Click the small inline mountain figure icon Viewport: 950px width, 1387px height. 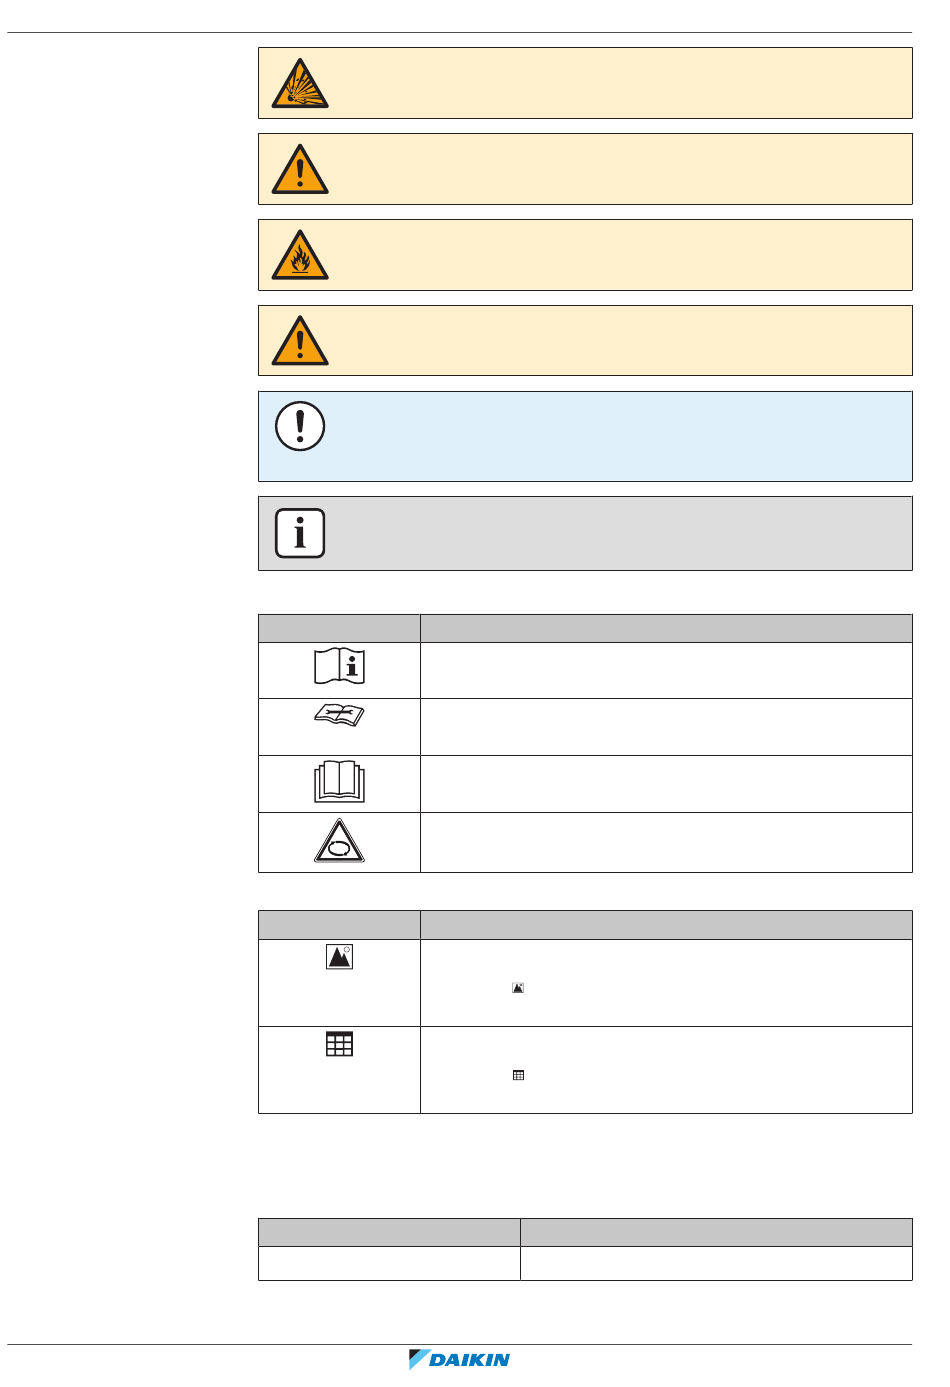[x=518, y=988]
